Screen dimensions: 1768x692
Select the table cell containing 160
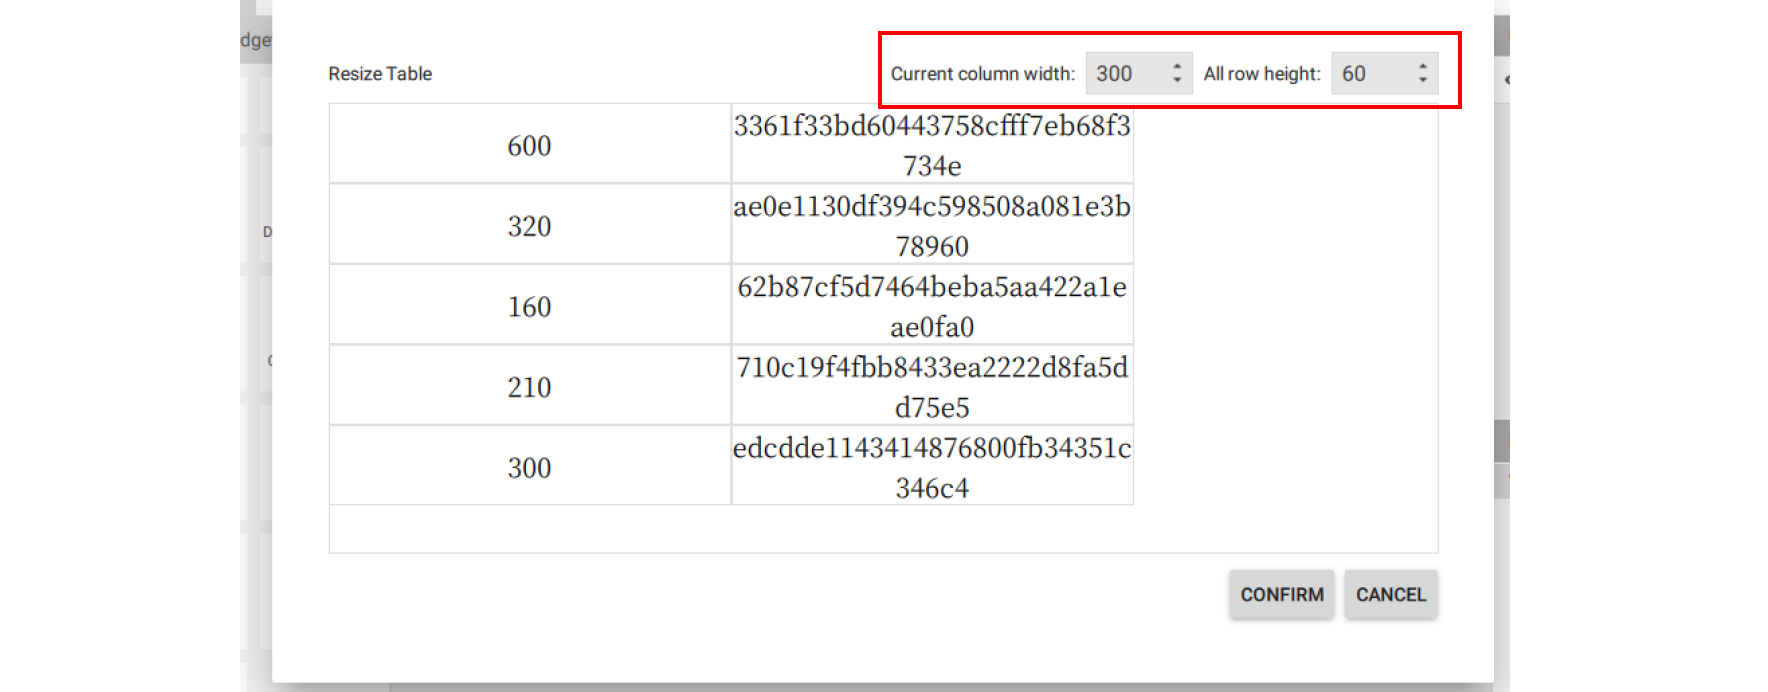(529, 306)
